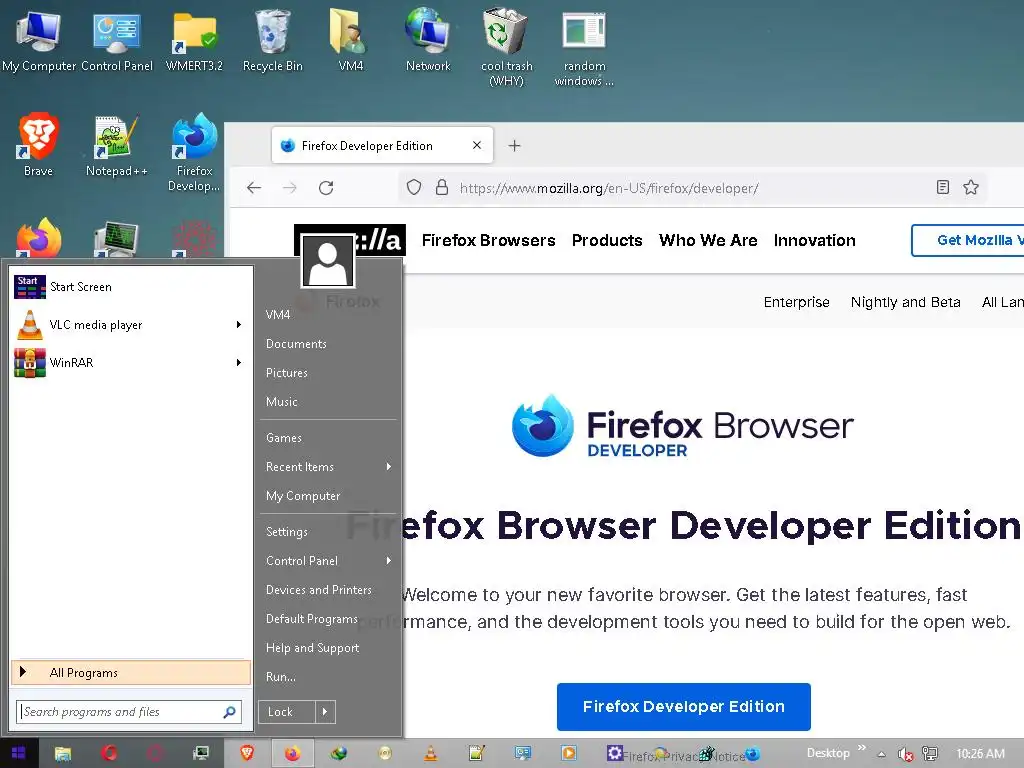The image size is (1024, 768).
Task: Select the Recycle Bin desktop icon
Action: pos(272,40)
